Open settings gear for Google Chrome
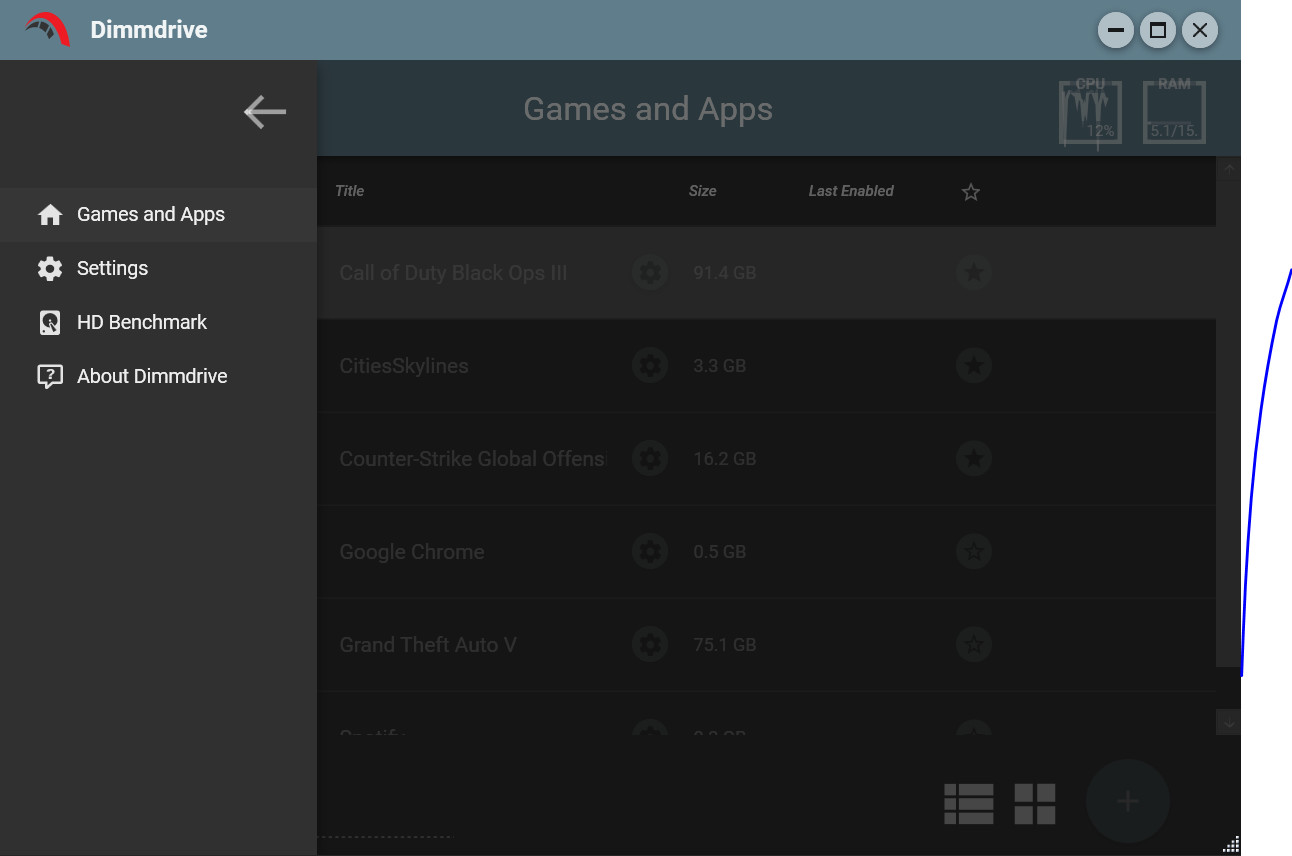The width and height of the screenshot is (1292, 856). (x=650, y=551)
